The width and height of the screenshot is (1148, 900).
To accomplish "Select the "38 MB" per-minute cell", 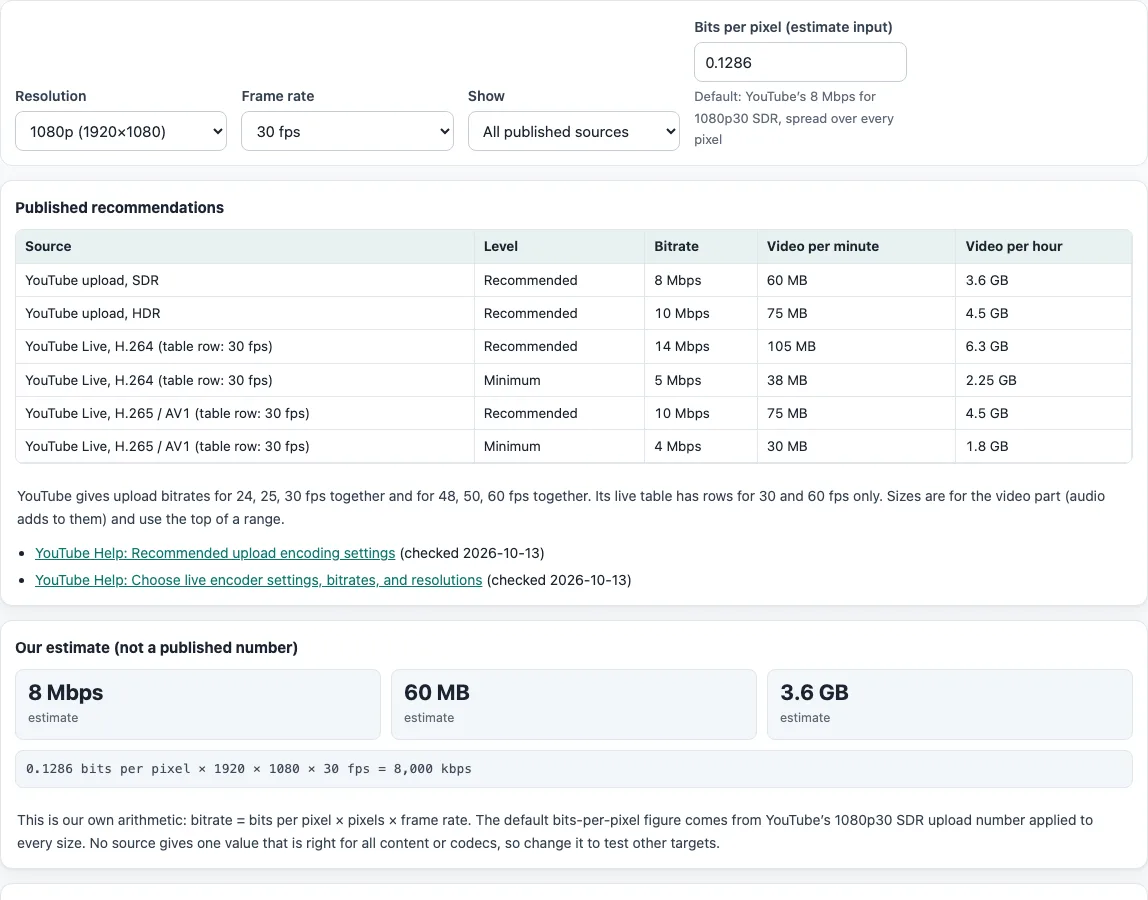I will click(856, 380).
